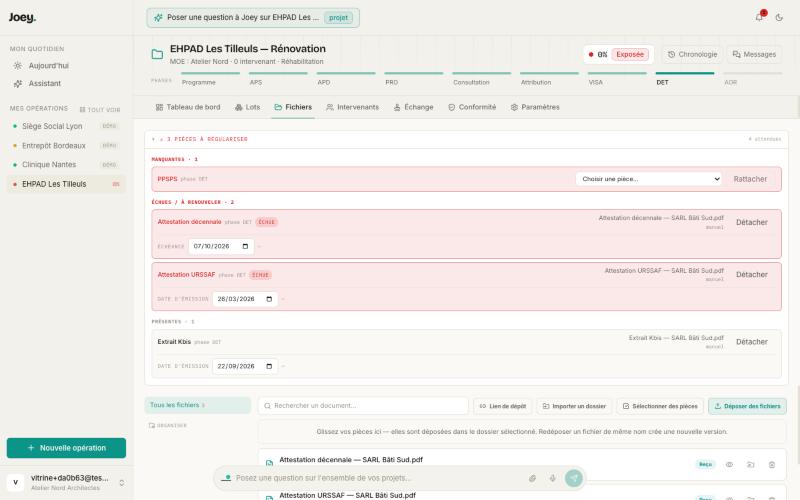The image size is (800, 500).
Task: Open the notifications bell icon
Action: click(759, 17)
